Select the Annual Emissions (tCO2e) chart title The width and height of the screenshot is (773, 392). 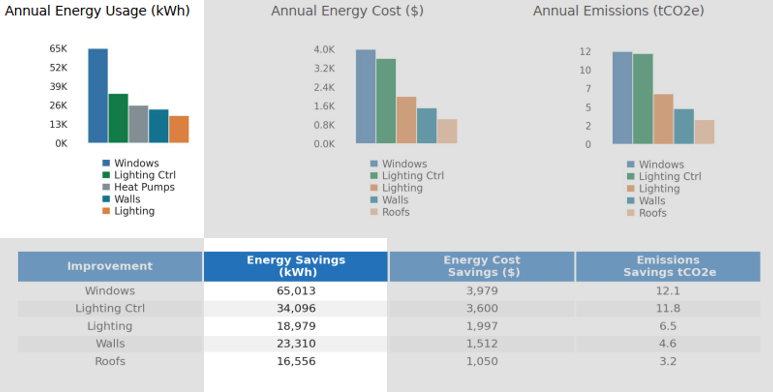tap(618, 11)
